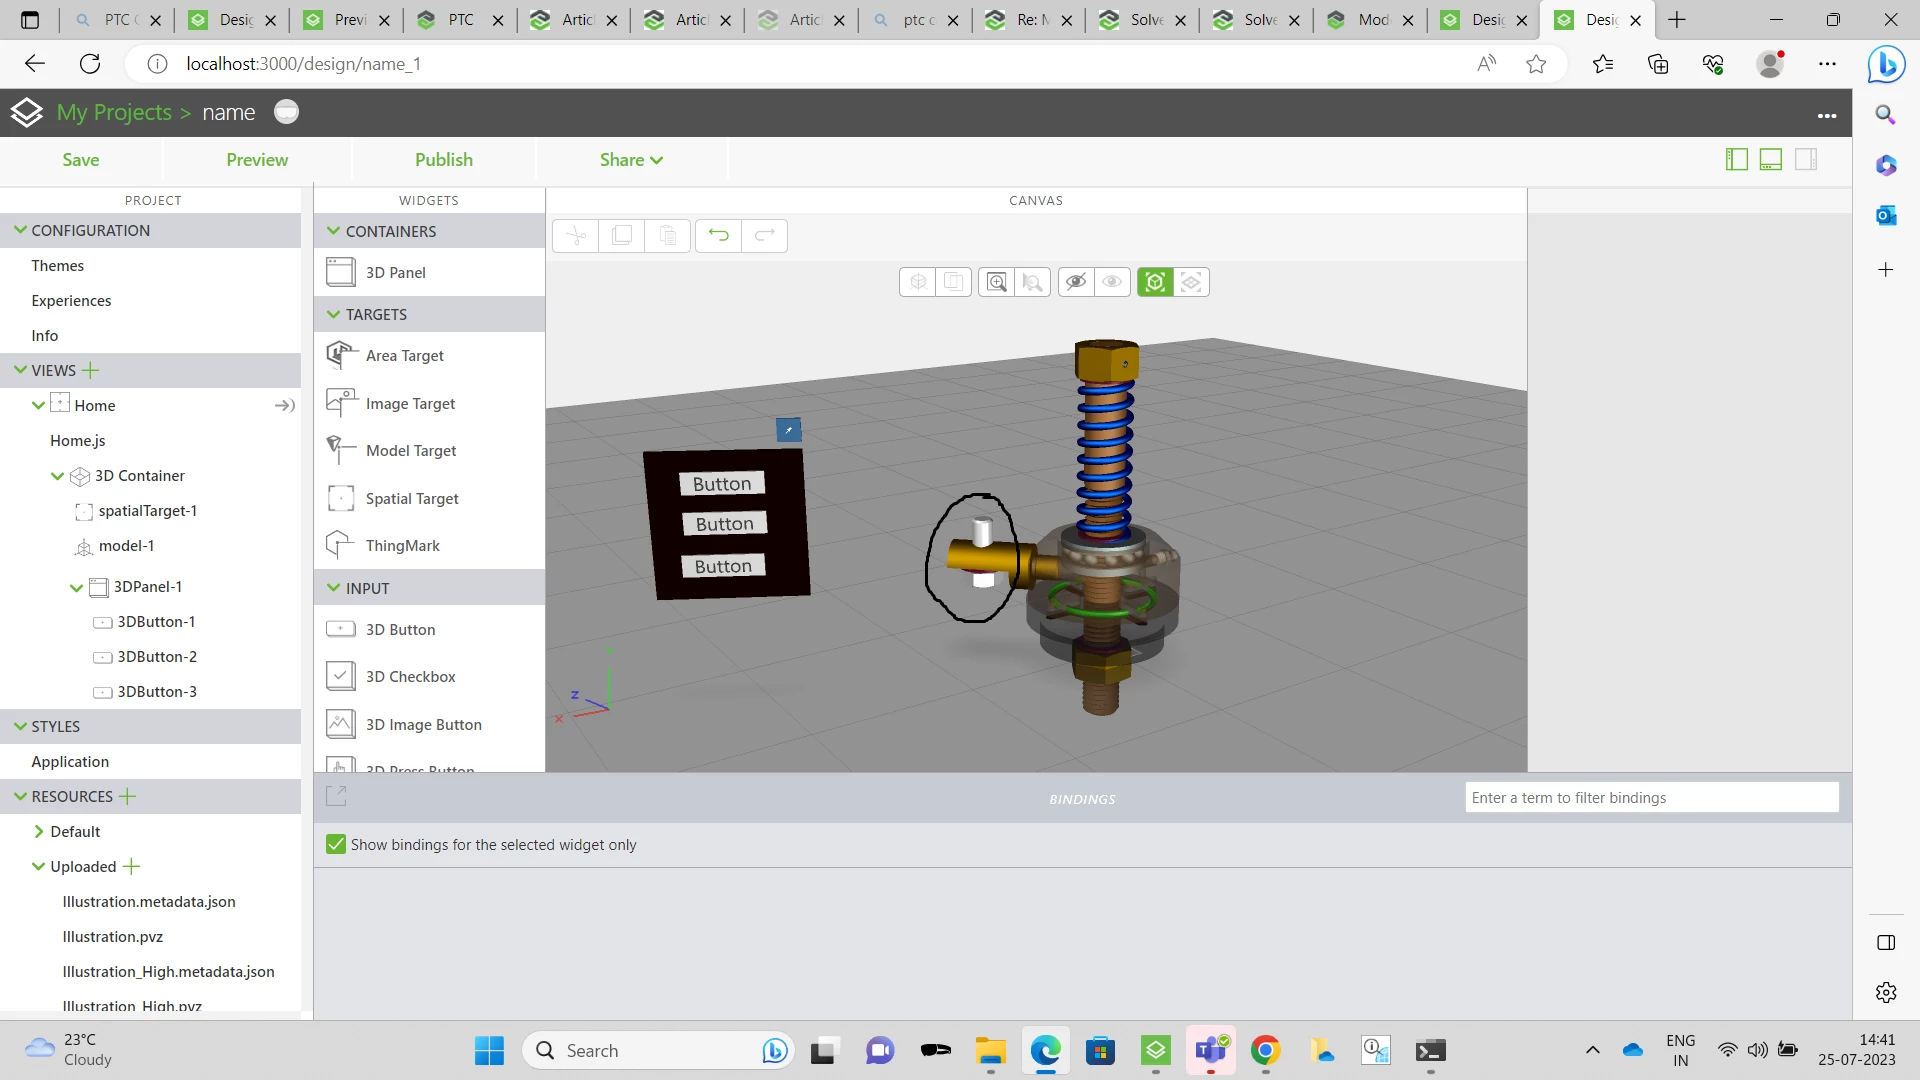Viewport: 1920px width, 1080px height.
Task: Expand the Default resources folder
Action: [38, 831]
